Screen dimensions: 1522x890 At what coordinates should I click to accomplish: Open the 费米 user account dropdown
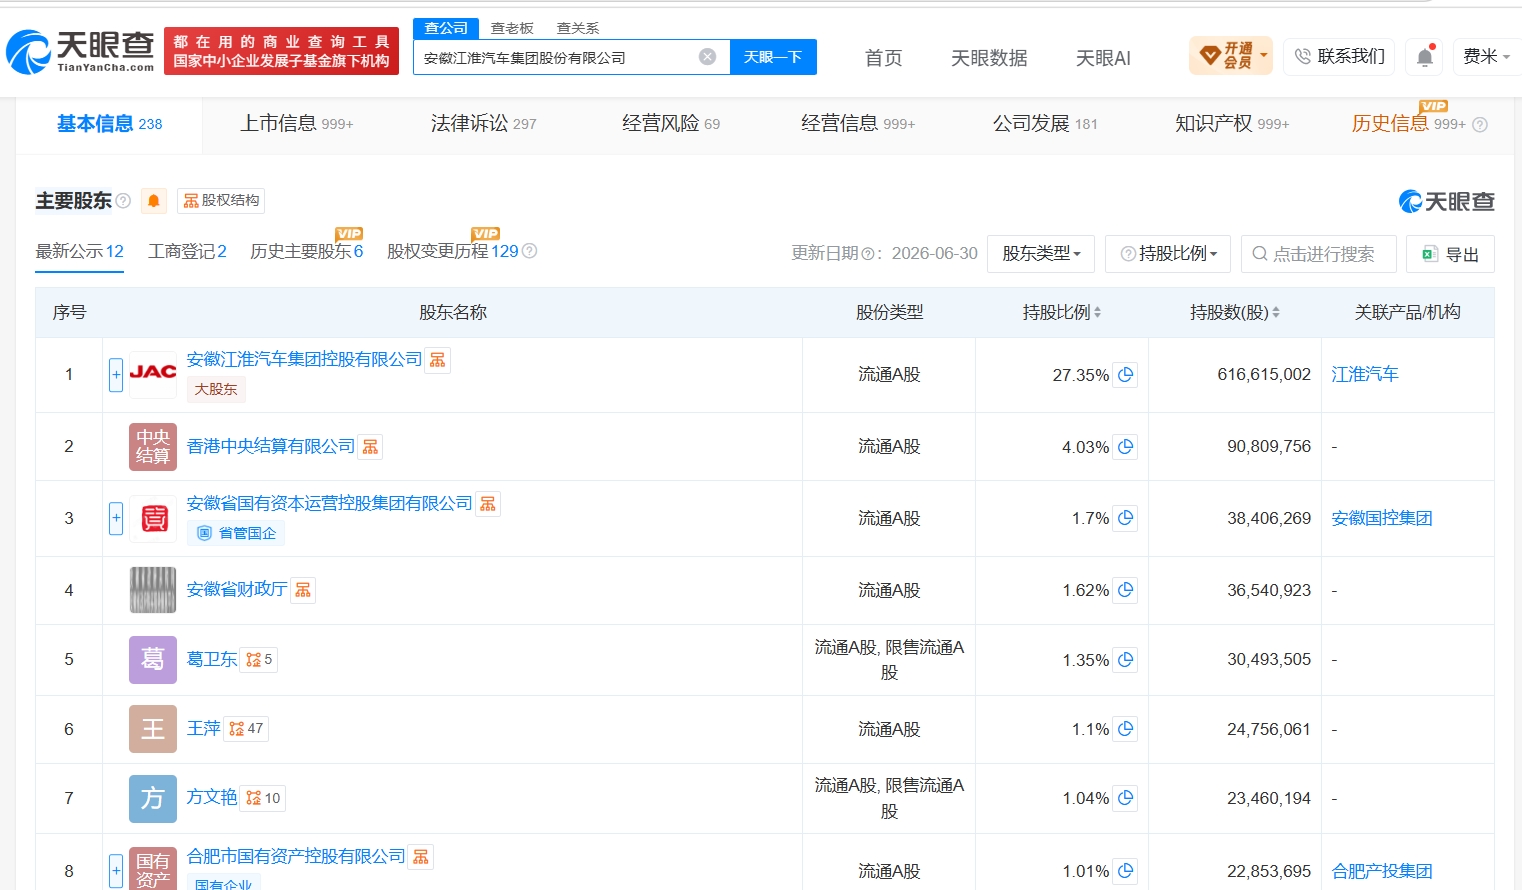point(1485,57)
